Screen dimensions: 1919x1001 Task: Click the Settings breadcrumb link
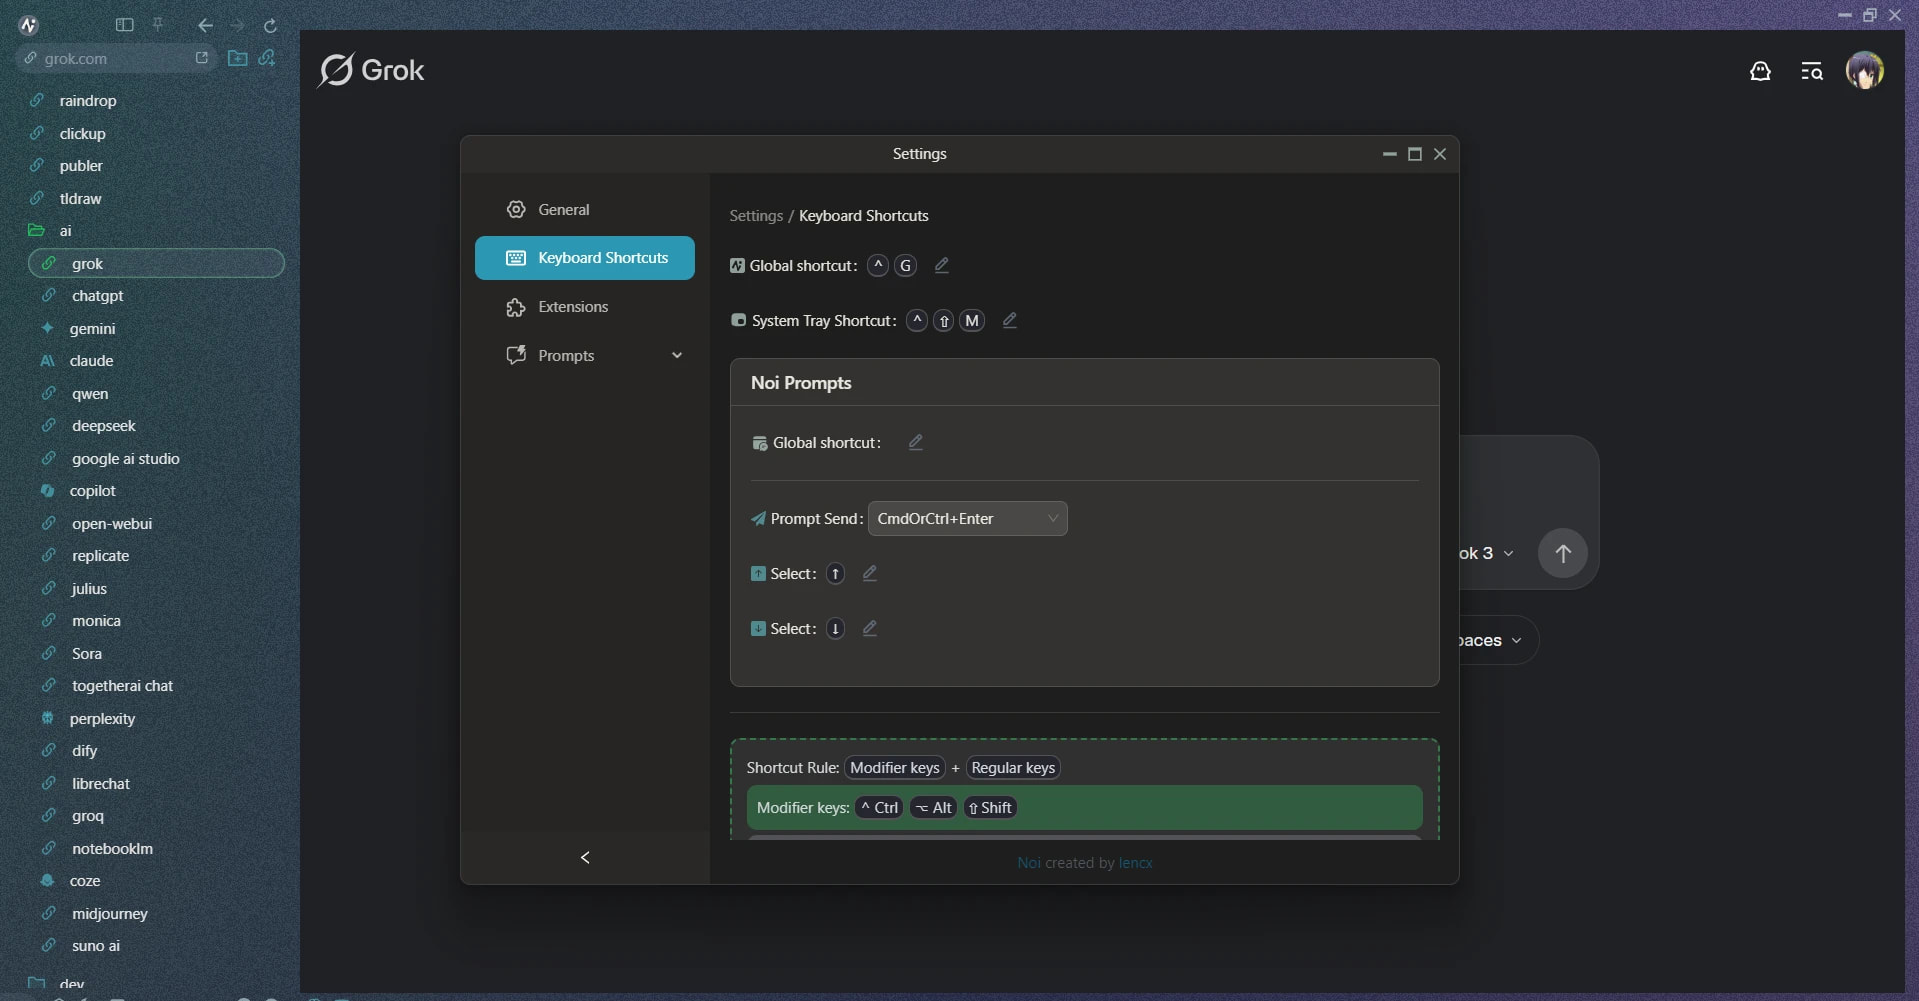(756, 216)
